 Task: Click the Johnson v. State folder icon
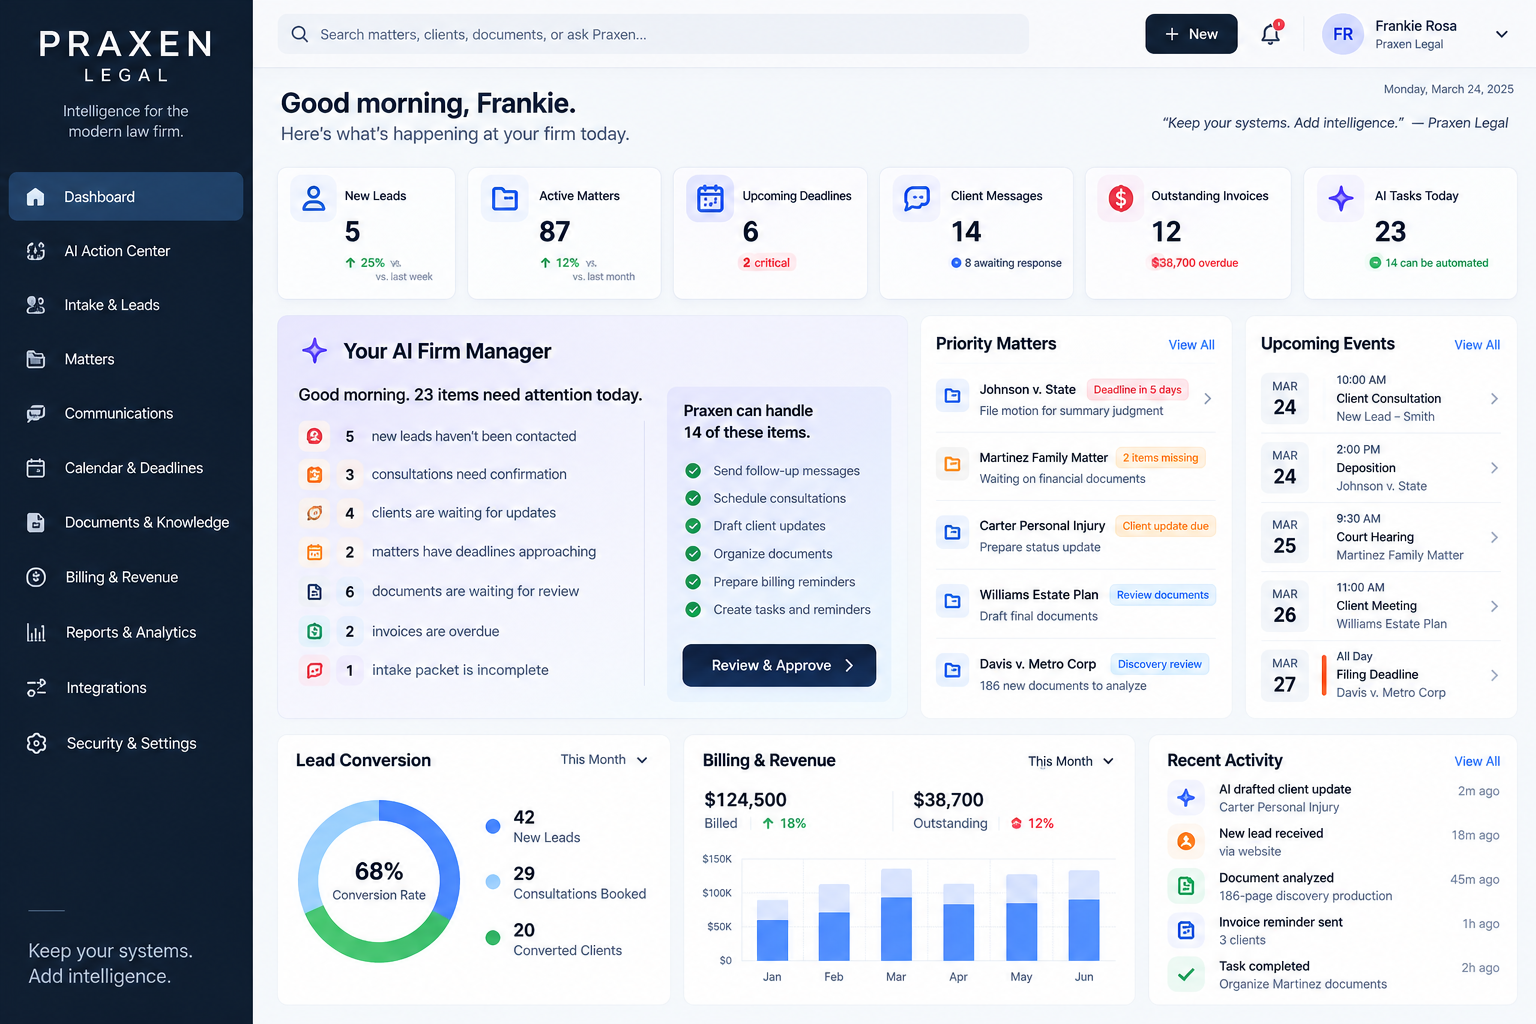[953, 396]
